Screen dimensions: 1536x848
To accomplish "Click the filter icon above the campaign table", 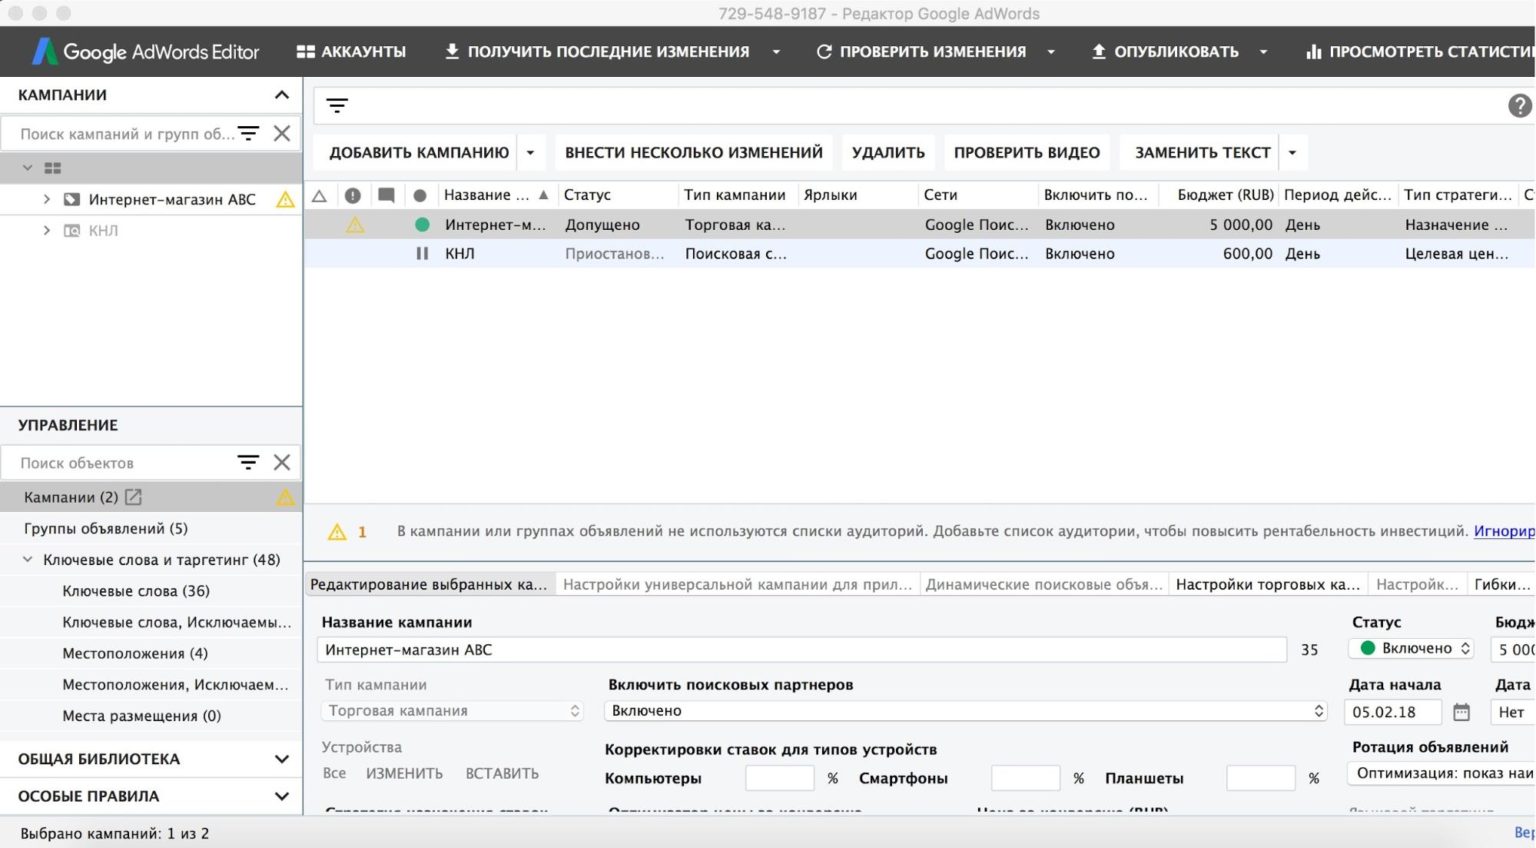I will click(x=337, y=106).
